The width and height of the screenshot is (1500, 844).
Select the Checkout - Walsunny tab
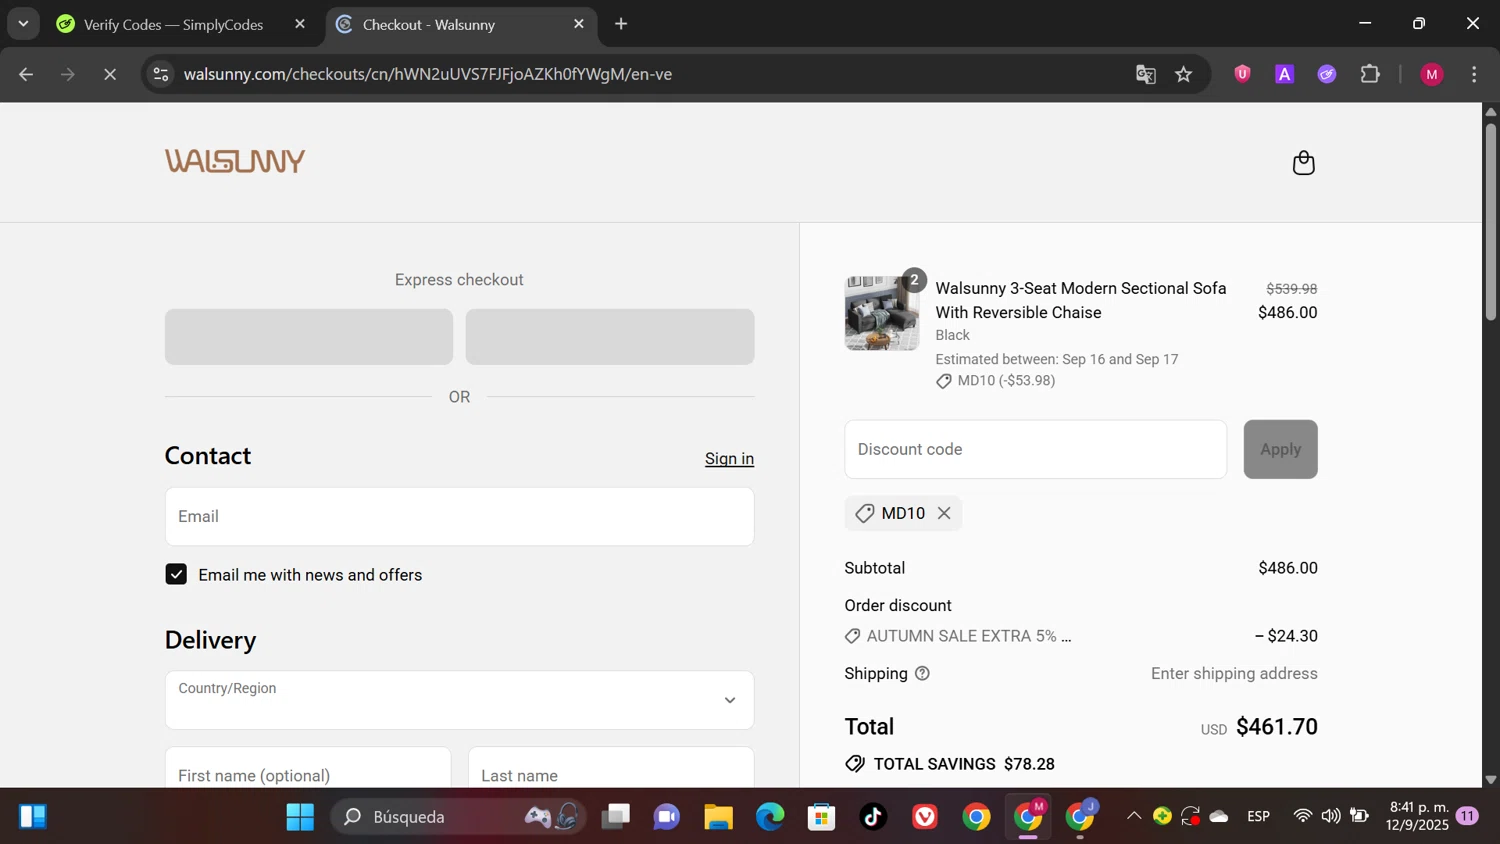tap(461, 24)
